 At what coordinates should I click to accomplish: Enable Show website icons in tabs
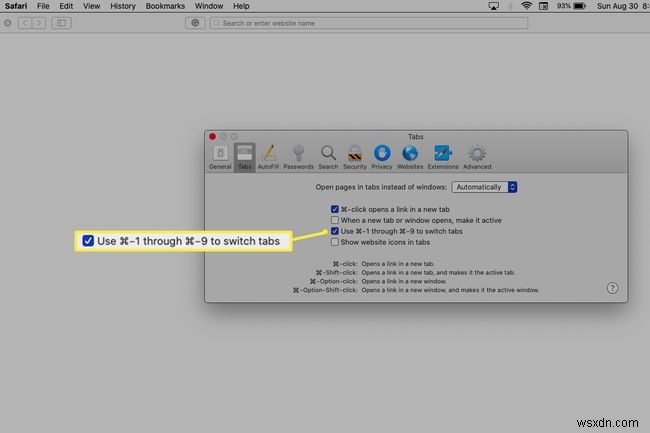click(335, 242)
